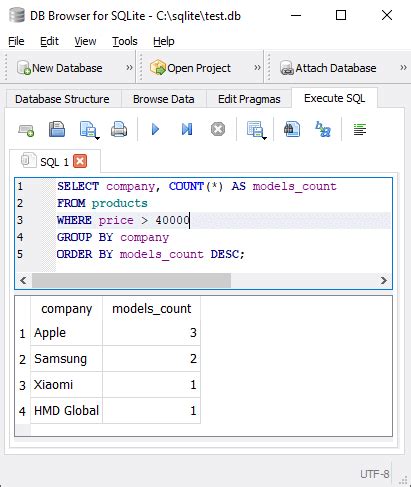This screenshot has width=411, height=487.
Task: Select the Execute SQL tab
Action: tap(334, 98)
